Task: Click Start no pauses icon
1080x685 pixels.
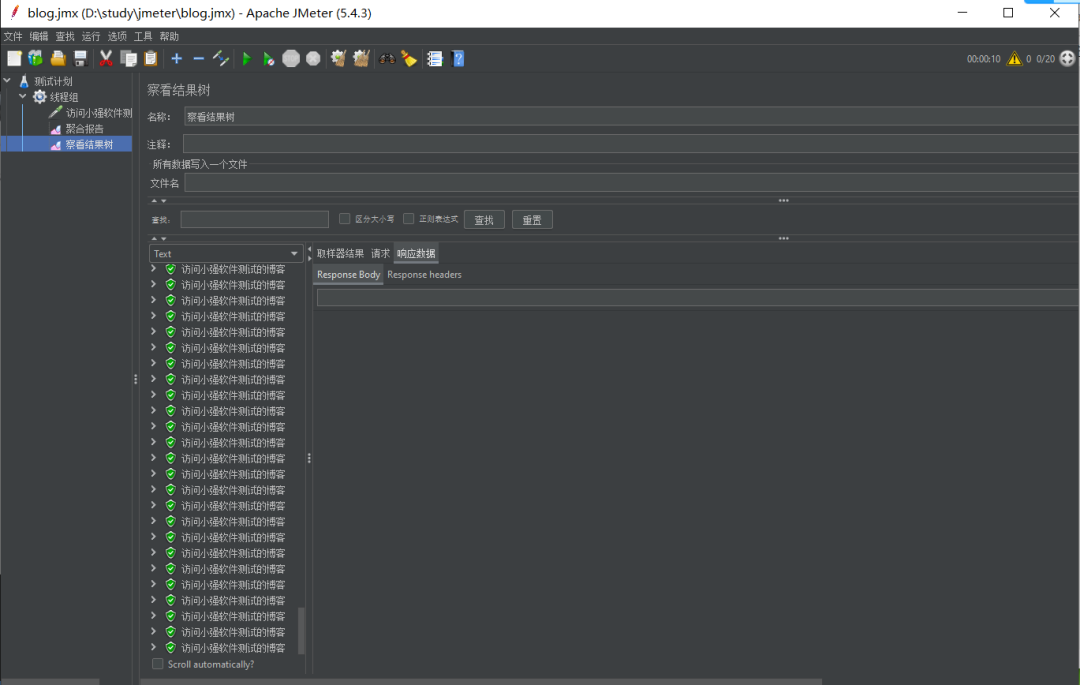Action: [x=269, y=59]
